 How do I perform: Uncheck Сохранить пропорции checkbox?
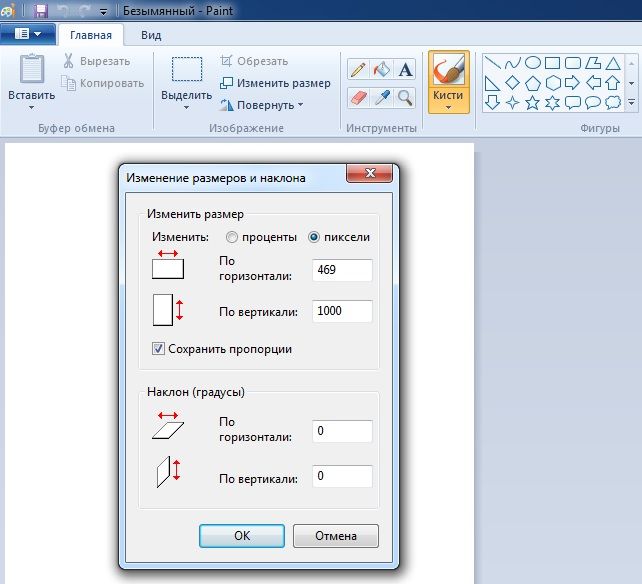click(x=158, y=349)
